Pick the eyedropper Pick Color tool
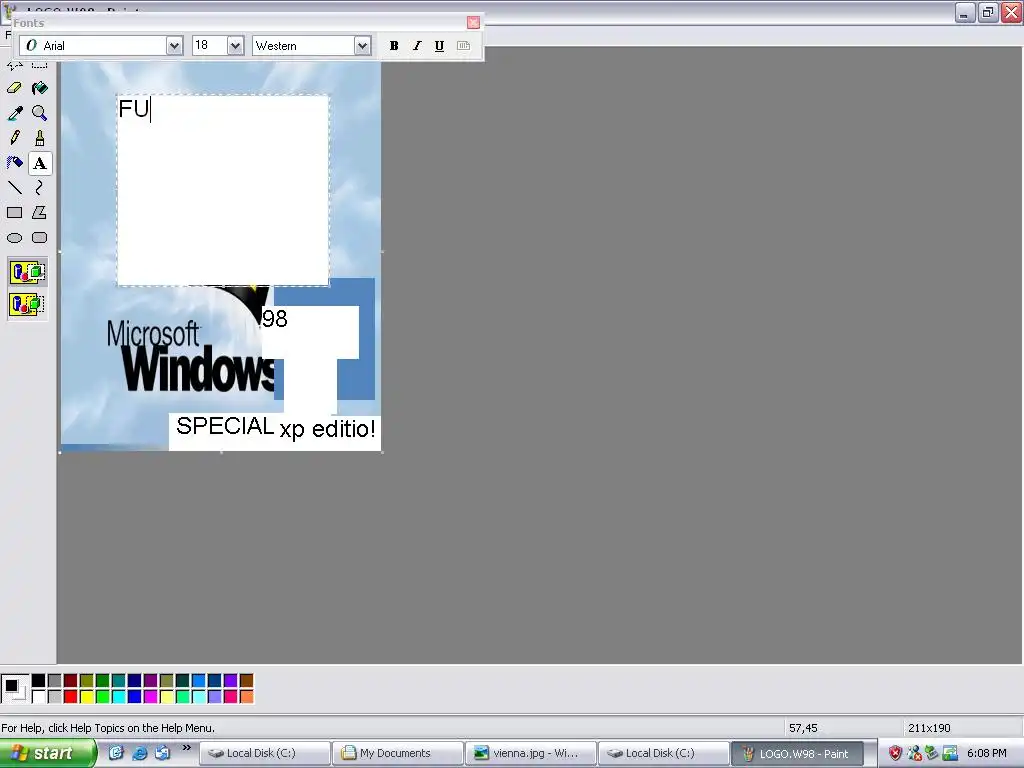 (14, 113)
